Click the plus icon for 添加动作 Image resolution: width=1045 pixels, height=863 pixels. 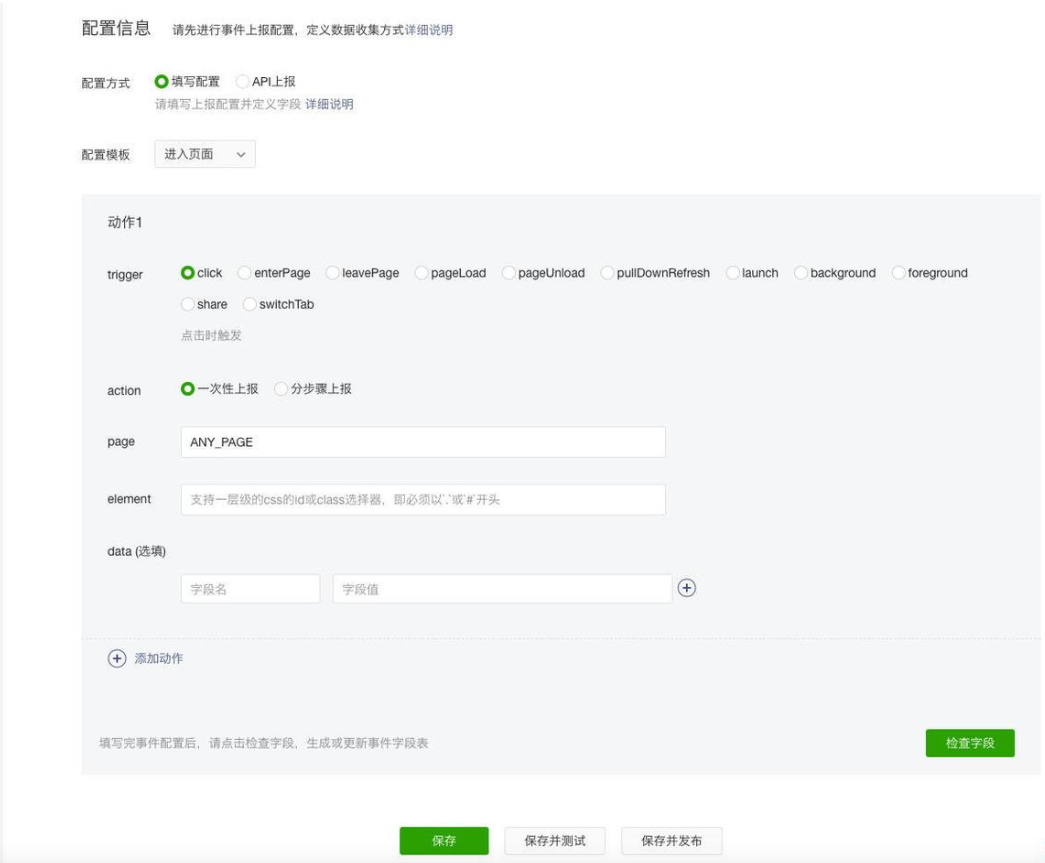(x=117, y=658)
